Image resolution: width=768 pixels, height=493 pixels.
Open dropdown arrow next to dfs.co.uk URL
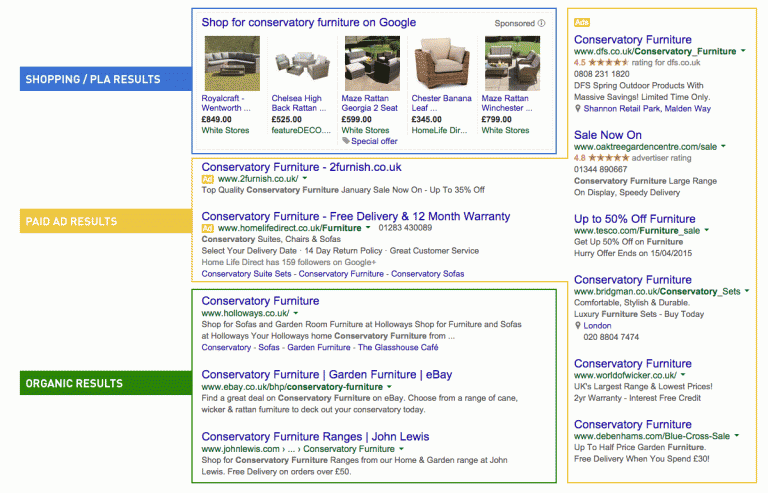coord(744,51)
